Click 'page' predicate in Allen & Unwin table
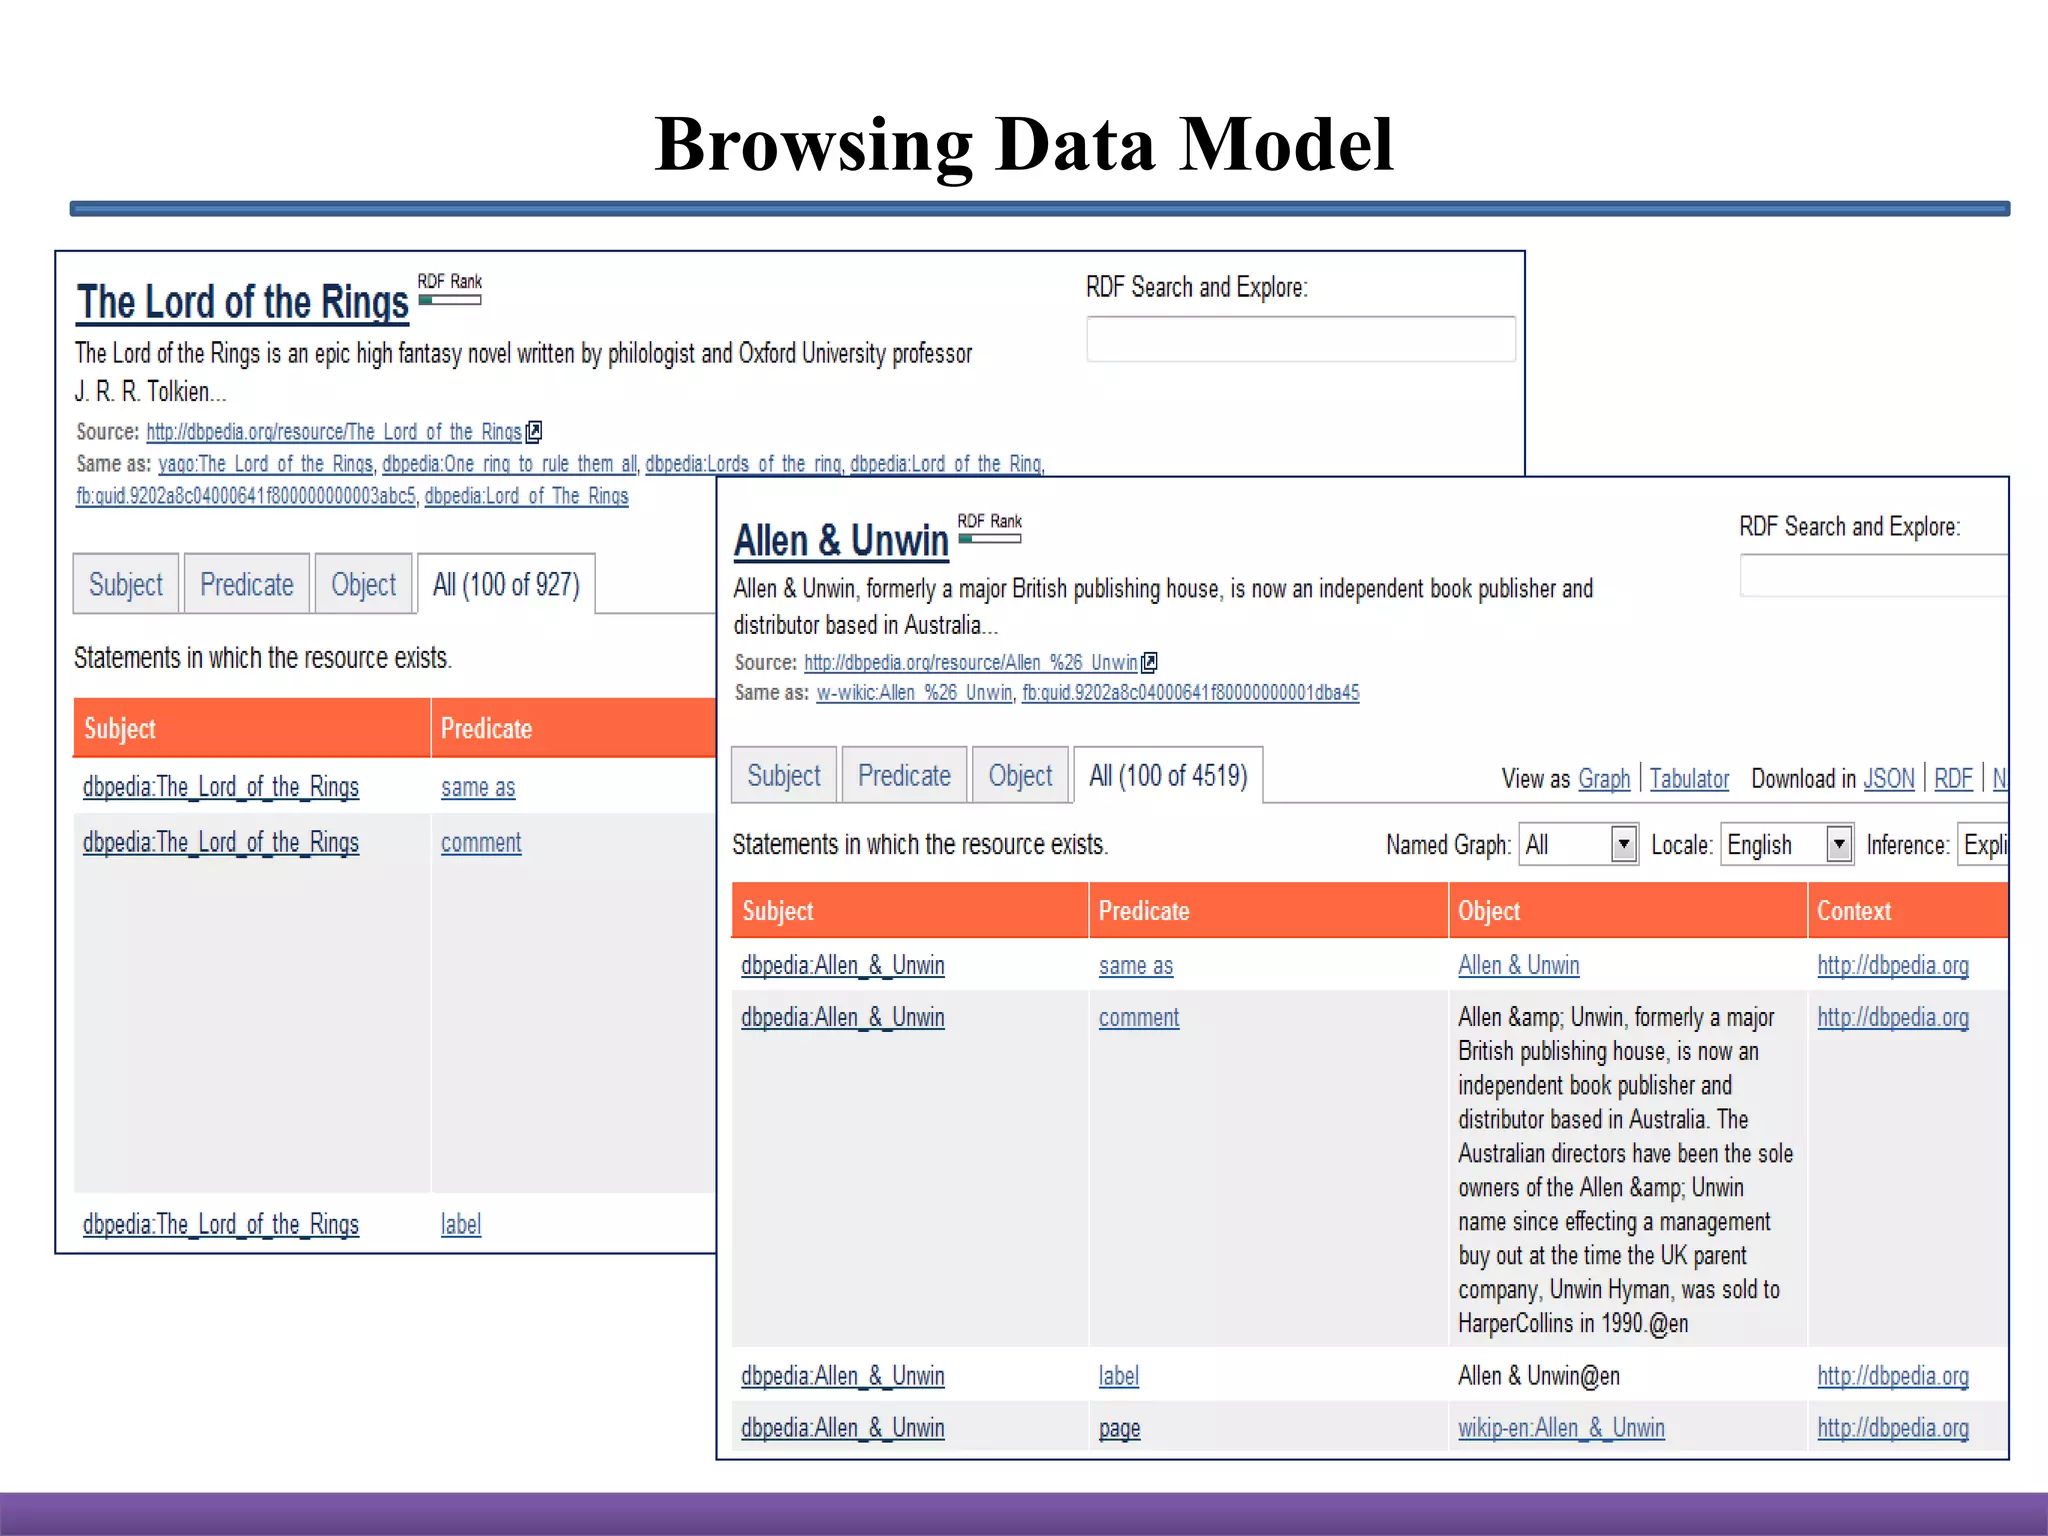This screenshot has width=2048, height=1536. click(x=1119, y=1429)
